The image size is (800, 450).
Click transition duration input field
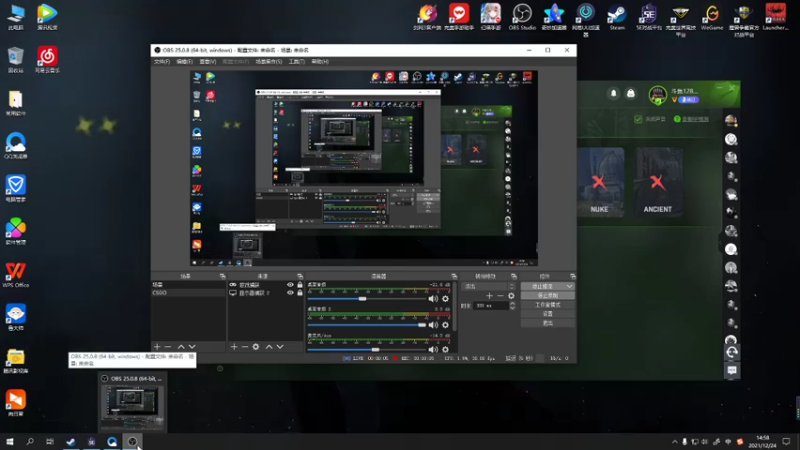491,306
